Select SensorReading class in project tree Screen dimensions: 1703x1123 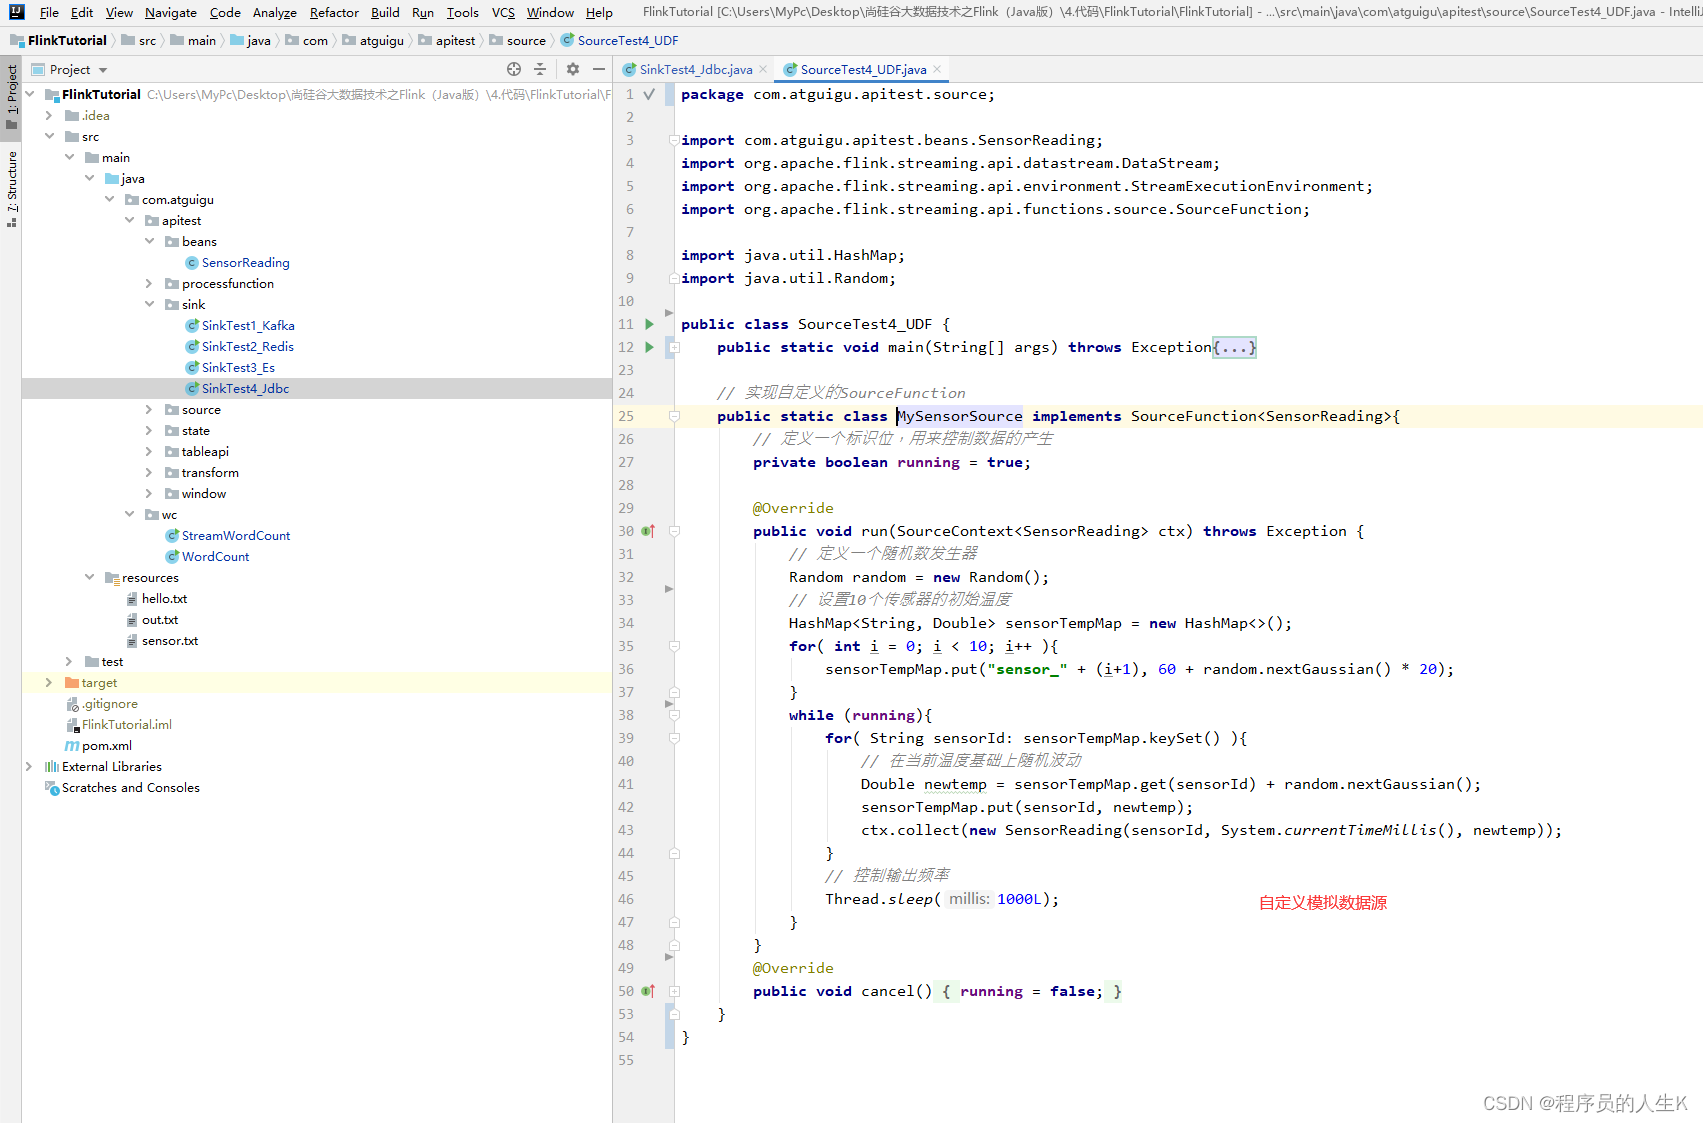[x=245, y=263]
